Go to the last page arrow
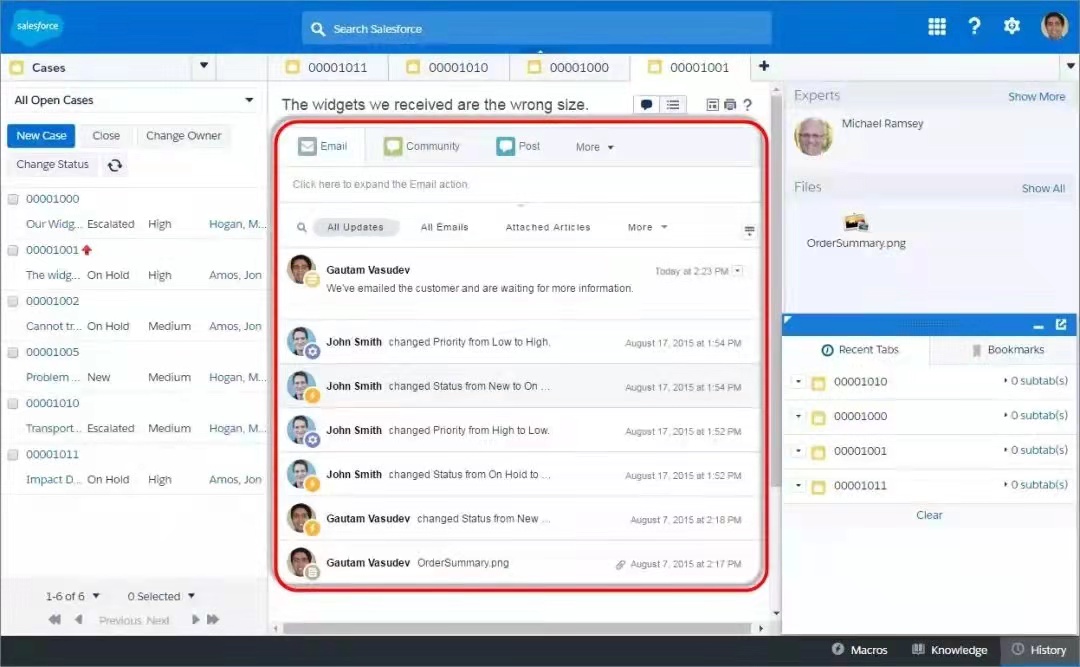Viewport: 1080px width, 667px height. [x=213, y=619]
